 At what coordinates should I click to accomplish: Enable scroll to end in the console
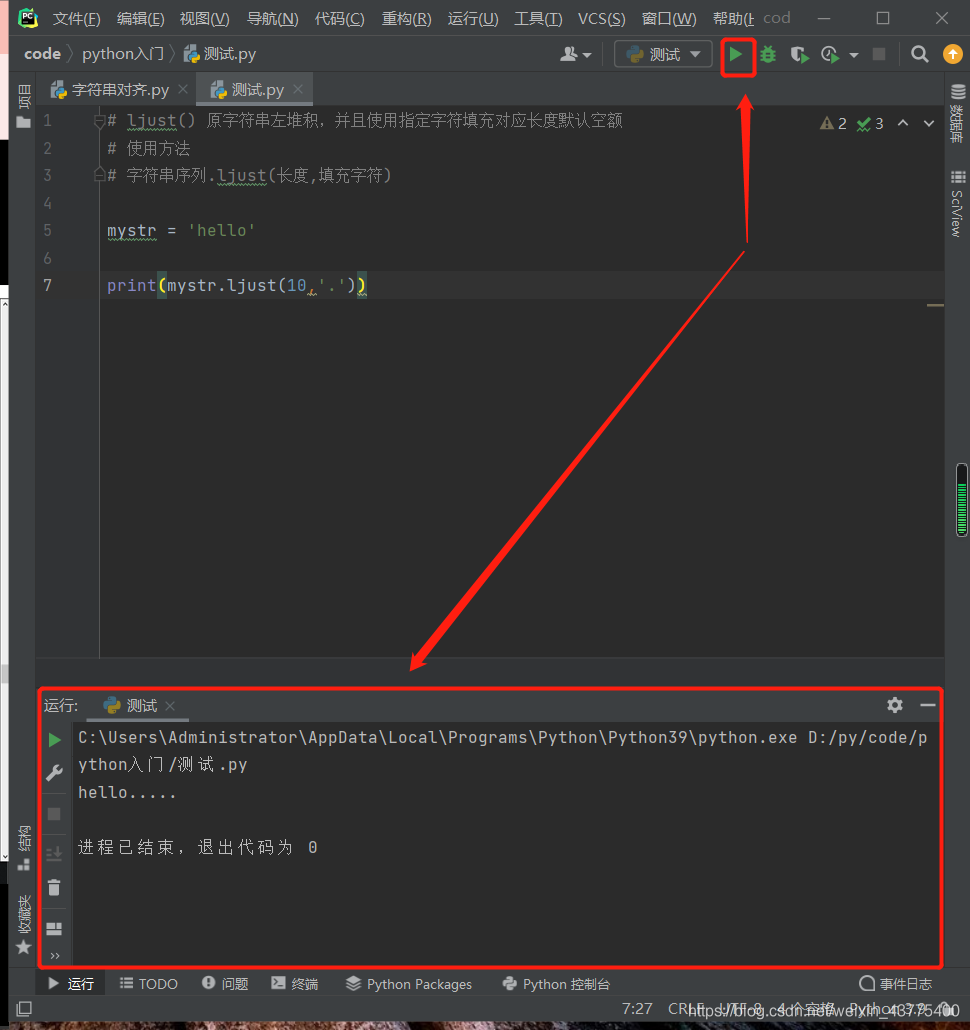55,853
